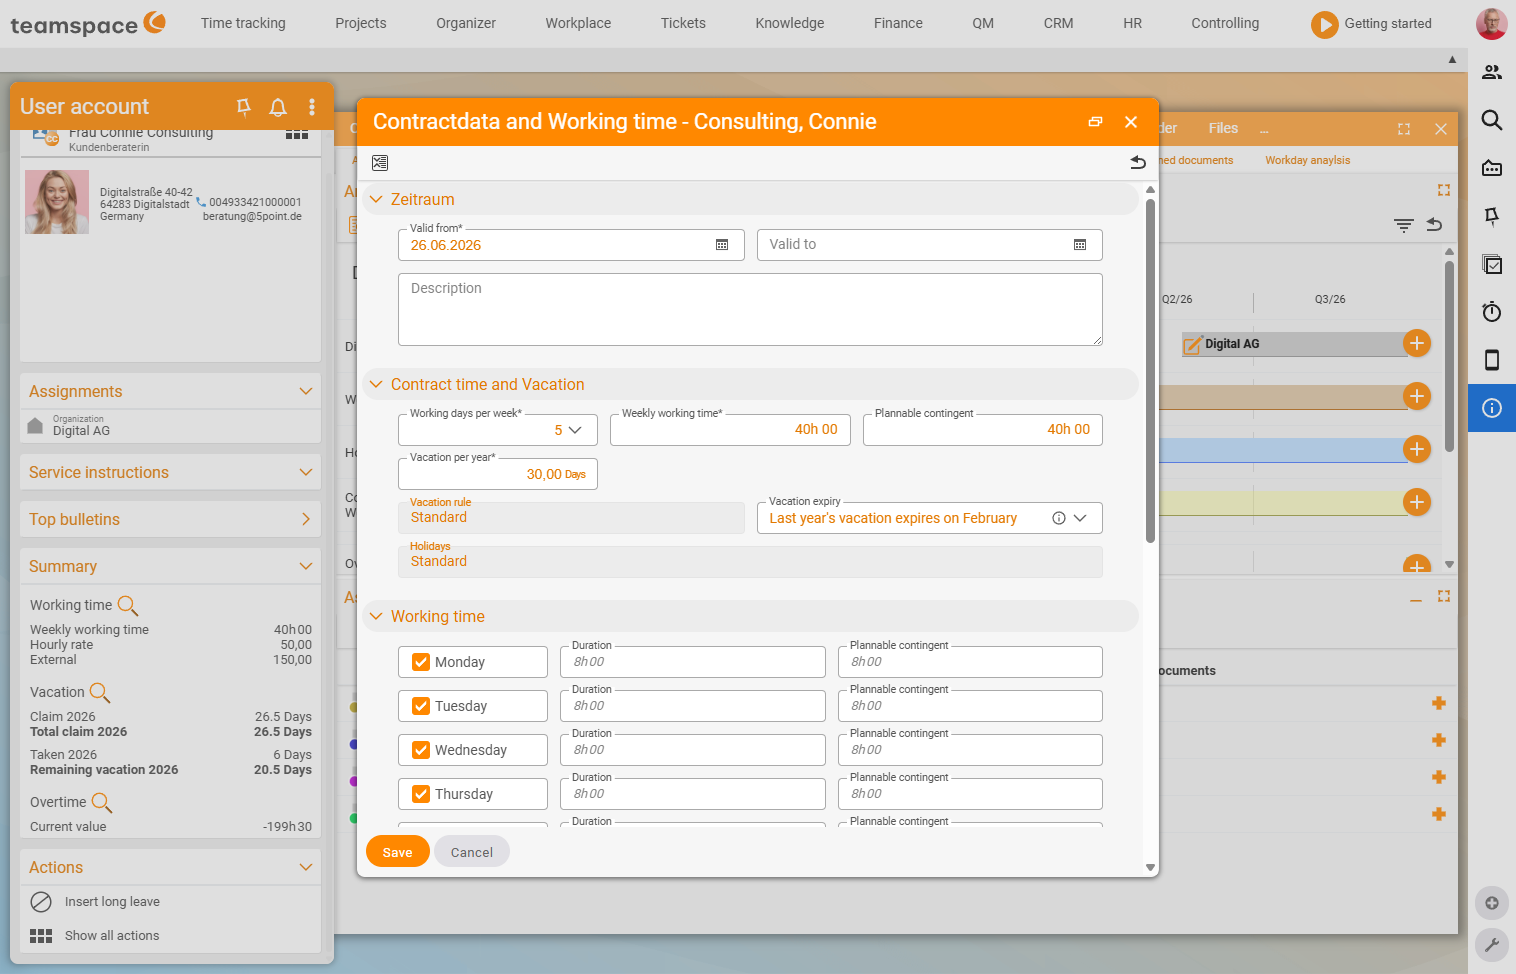Click the Description text area
This screenshot has height=974, width=1516.
750,310
